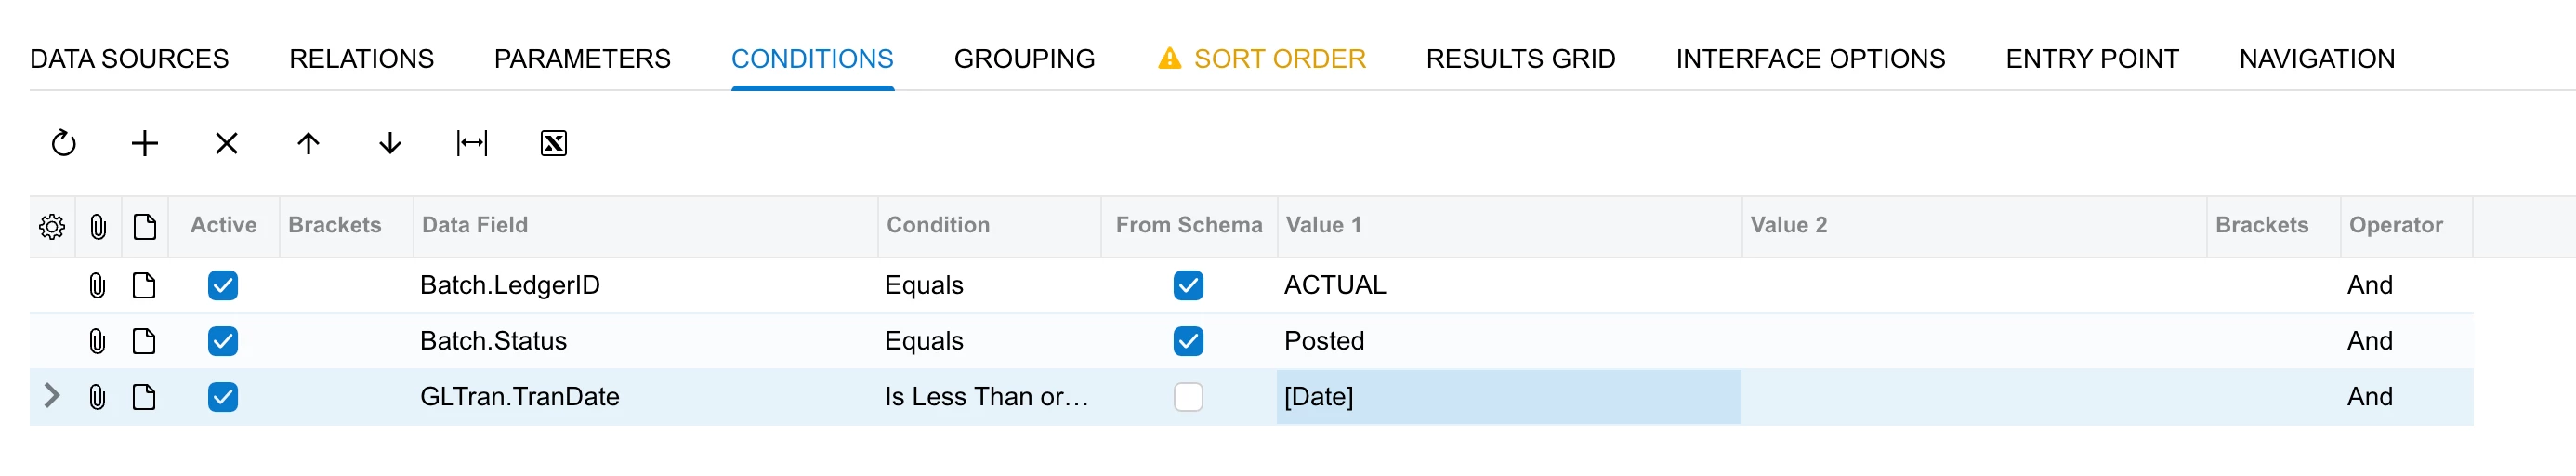Expand the GLTran.TranDate row chevron
The width and height of the screenshot is (2576, 476).
pyautogui.click(x=52, y=396)
